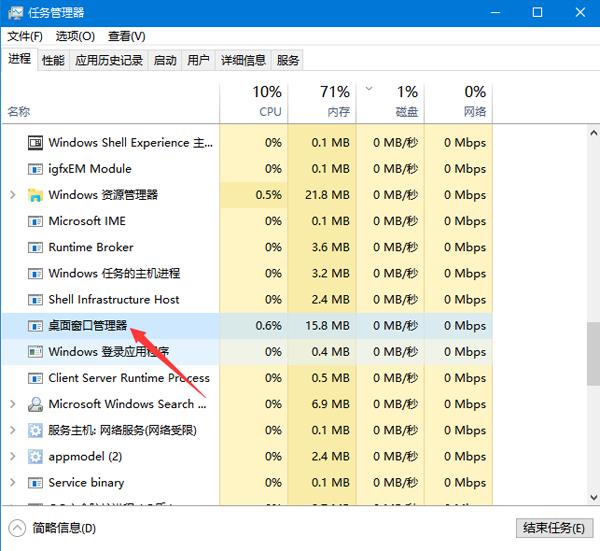The height and width of the screenshot is (551, 600).
Task: Select the Windows Shell Experience 主... row name
Action: click(x=130, y=143)
